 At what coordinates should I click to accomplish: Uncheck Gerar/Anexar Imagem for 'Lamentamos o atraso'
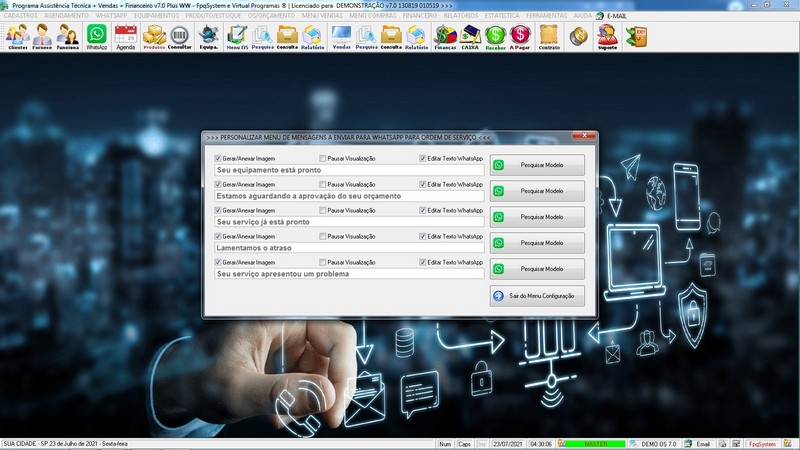coord(218,236)
